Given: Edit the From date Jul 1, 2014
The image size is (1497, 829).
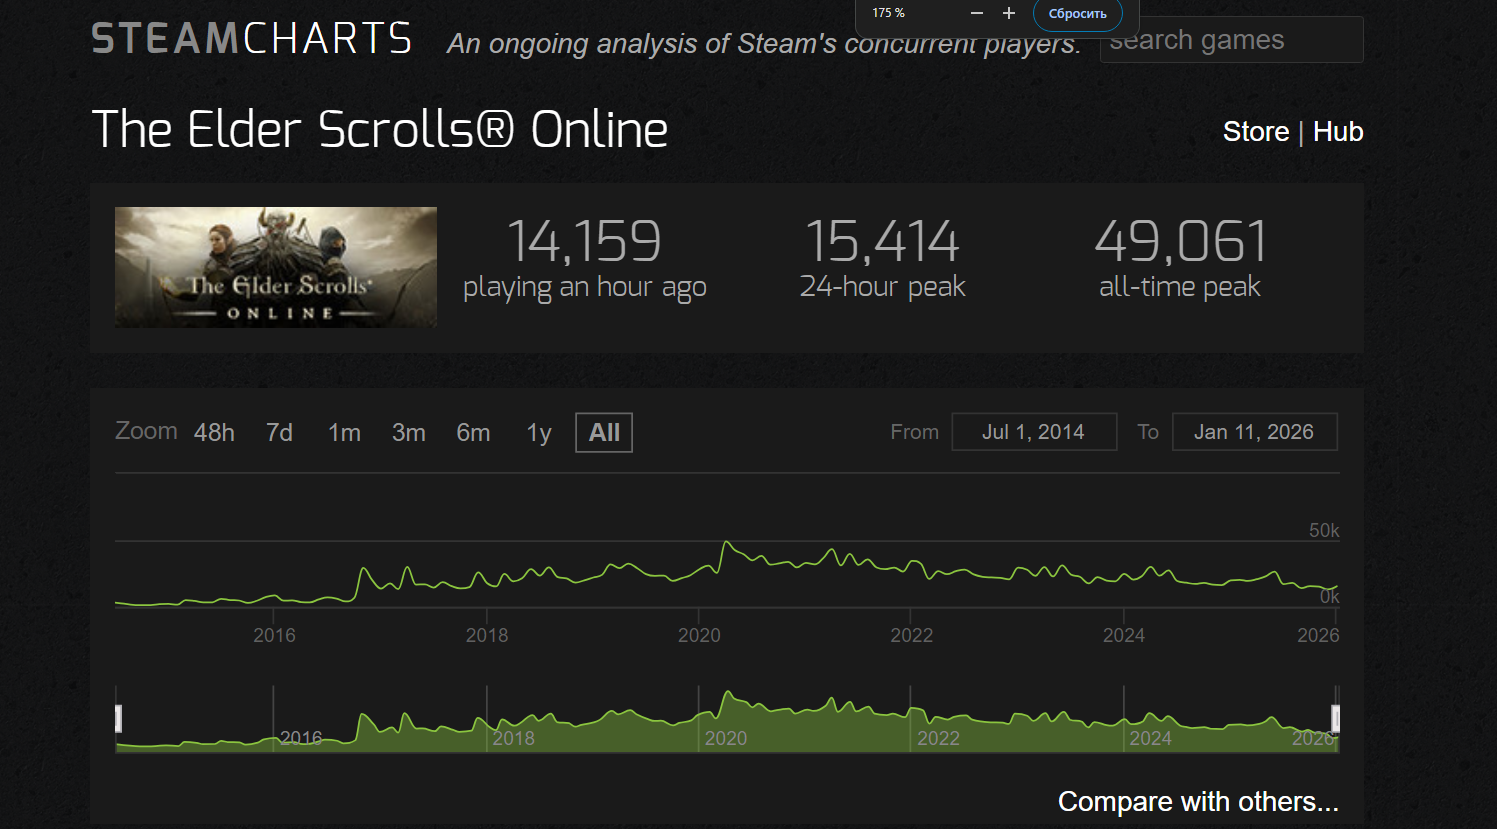Looking at the screenshot, I should pos(1034,432).
